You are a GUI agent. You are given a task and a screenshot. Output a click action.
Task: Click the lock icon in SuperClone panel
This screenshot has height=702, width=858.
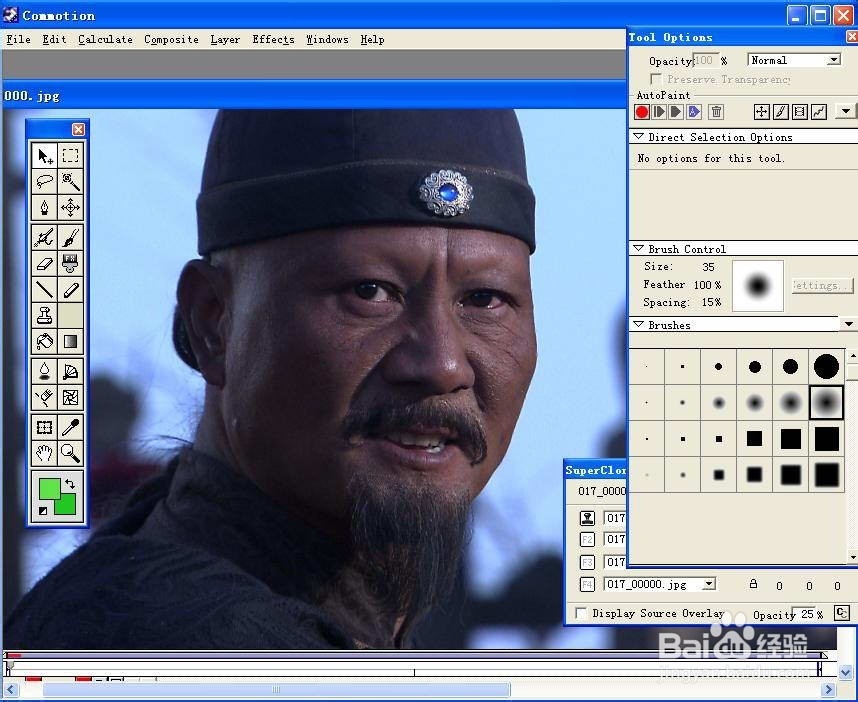[752, 583]
